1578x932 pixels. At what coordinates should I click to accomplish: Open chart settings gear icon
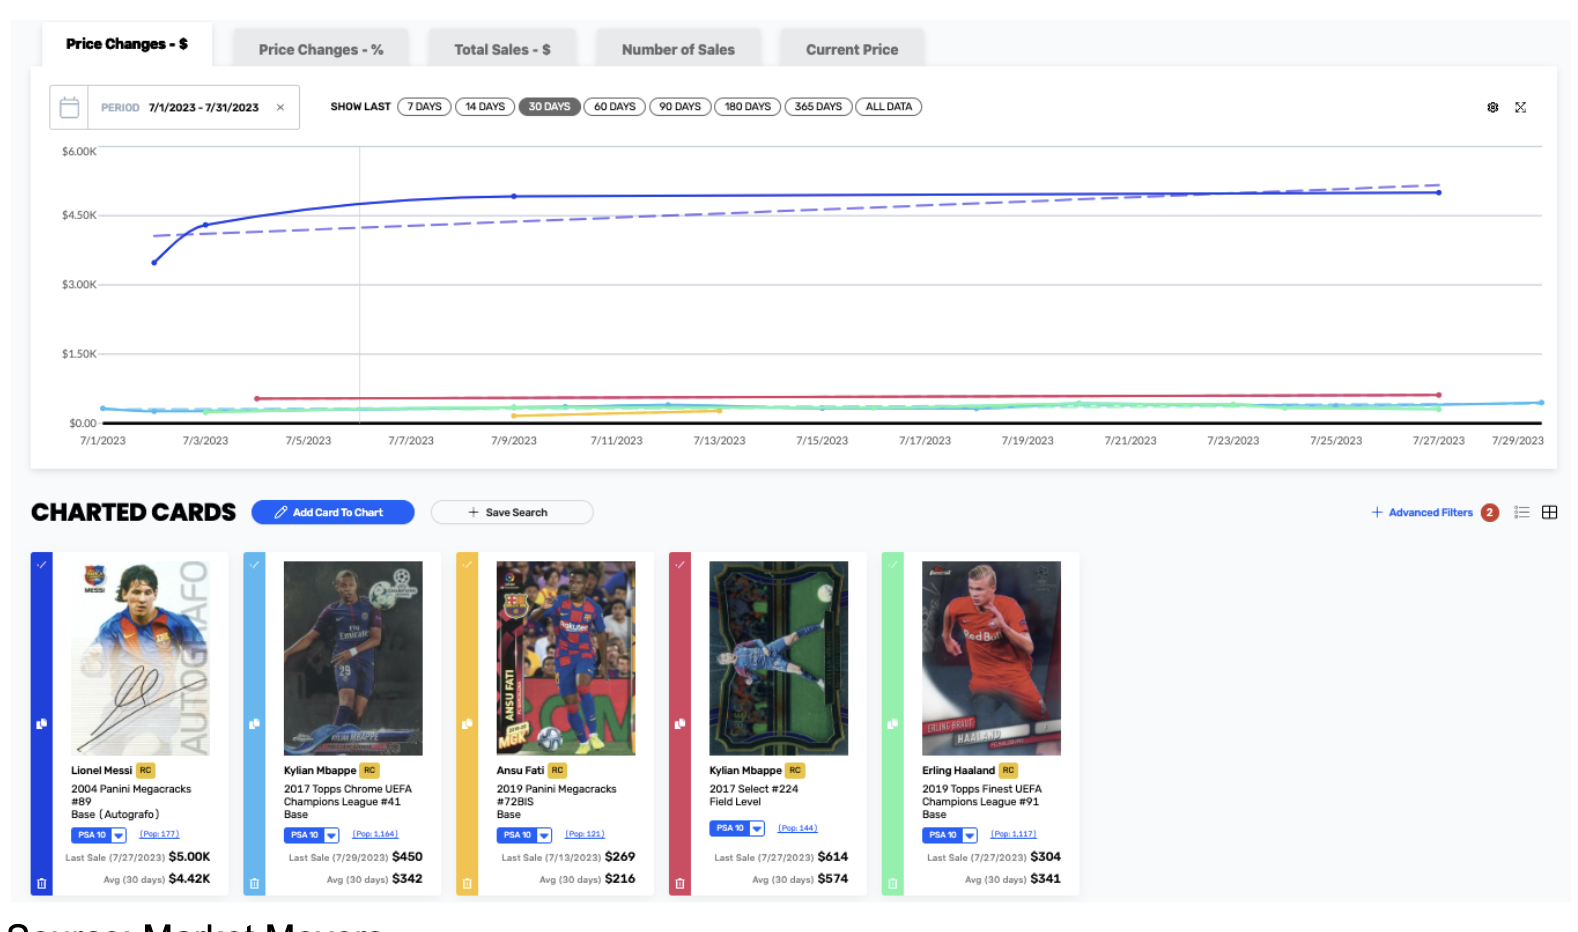pos(1493,107)
